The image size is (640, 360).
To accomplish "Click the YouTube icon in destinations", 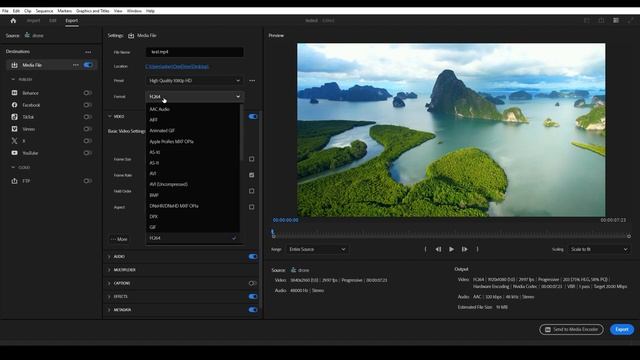I will click(14, 153).
